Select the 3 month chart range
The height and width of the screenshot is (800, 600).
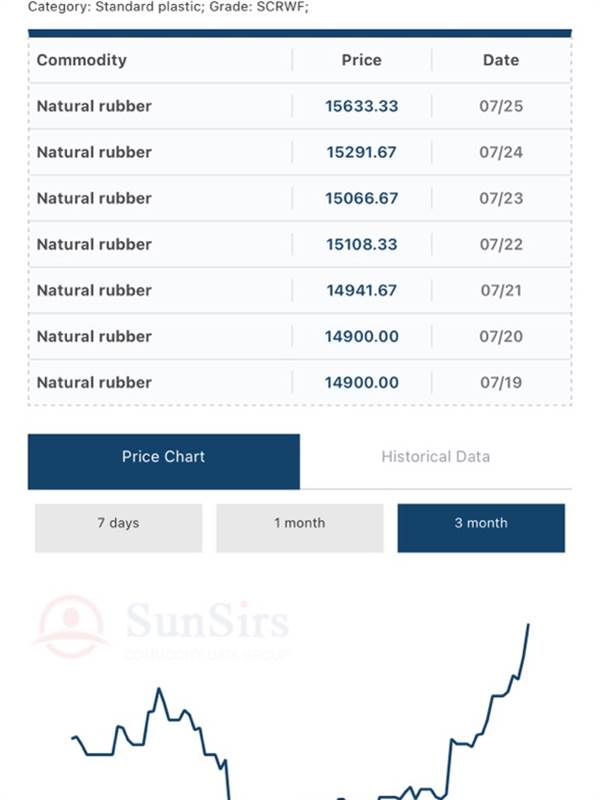[x=481, y=528]
